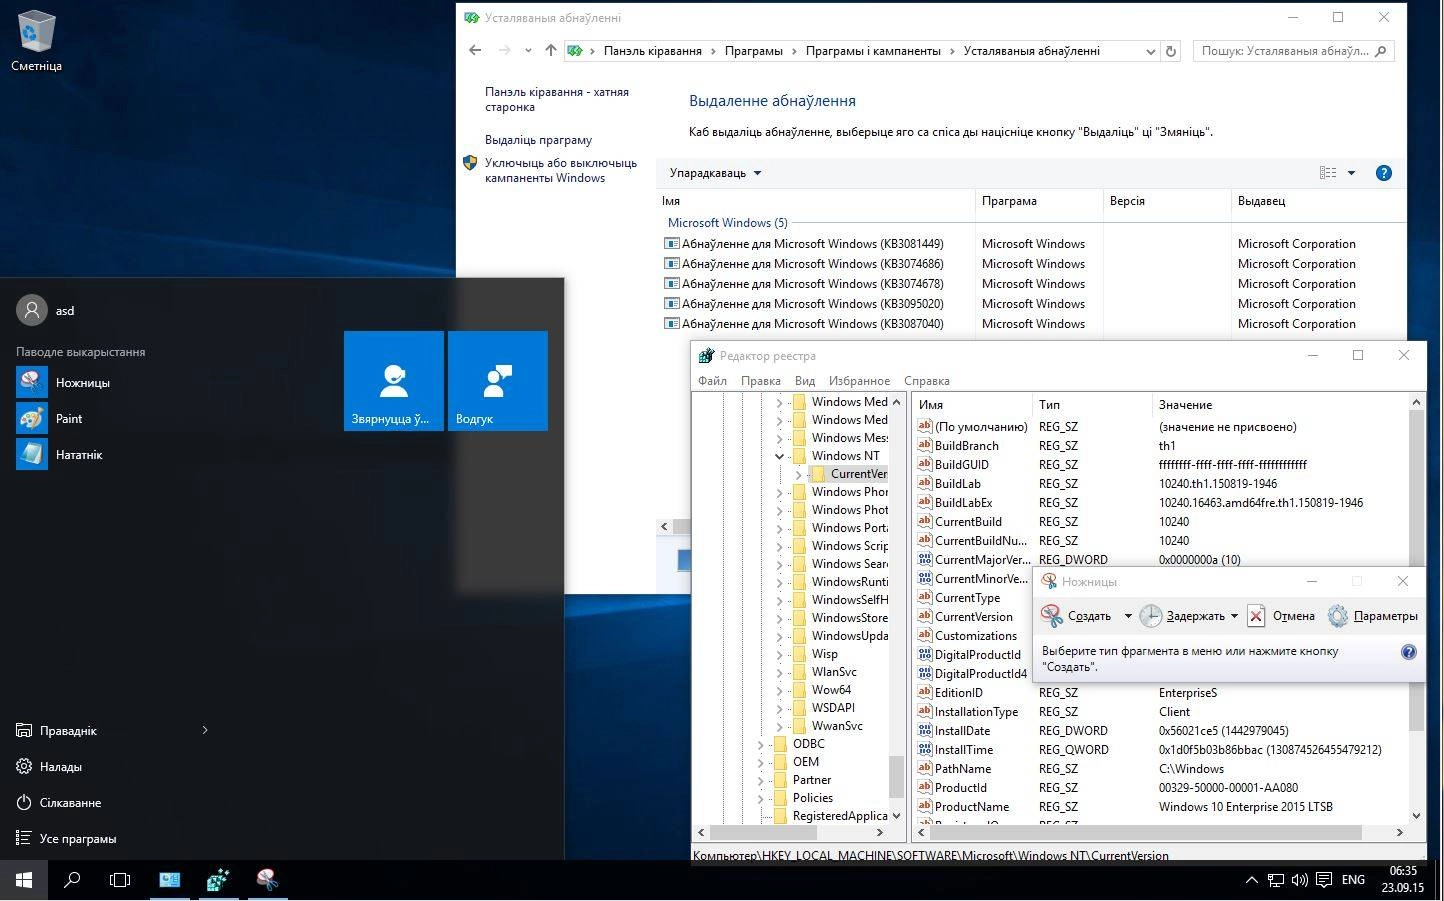Click Выдаліць праграму link

click(538, 140)
